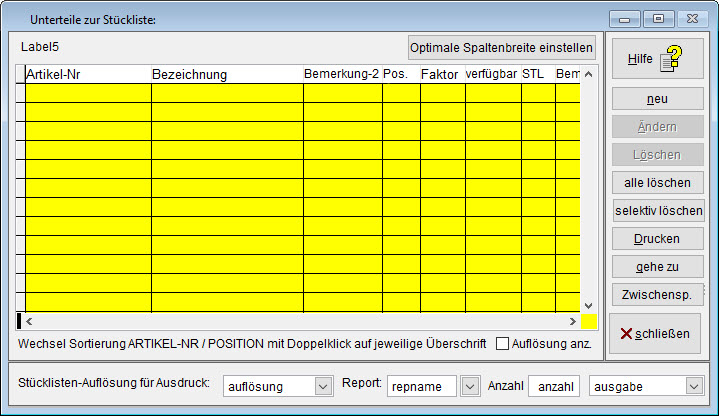Enable the Auflösung anz. checkbox
Viewport: 719px width, 416px height.
point(503,344)
